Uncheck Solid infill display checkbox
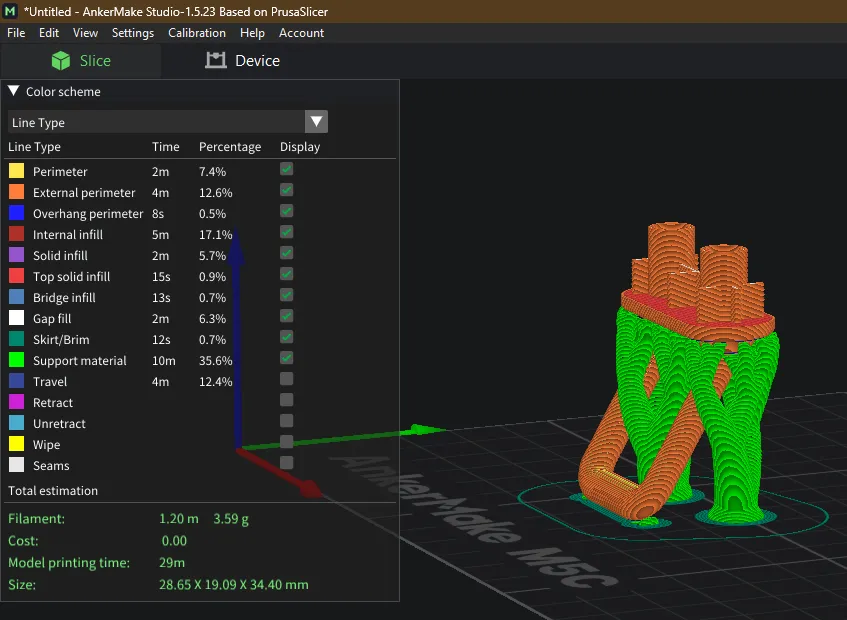The height and width of the screenshot is (620, 847). coord(287,253)
